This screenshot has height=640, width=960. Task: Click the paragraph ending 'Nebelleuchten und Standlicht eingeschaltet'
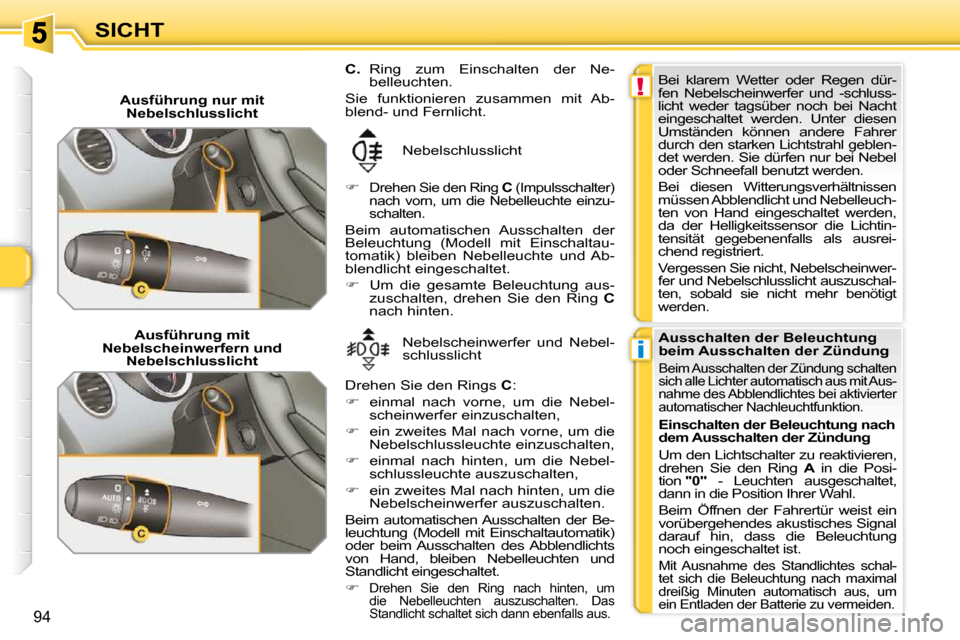coord(479,546)
